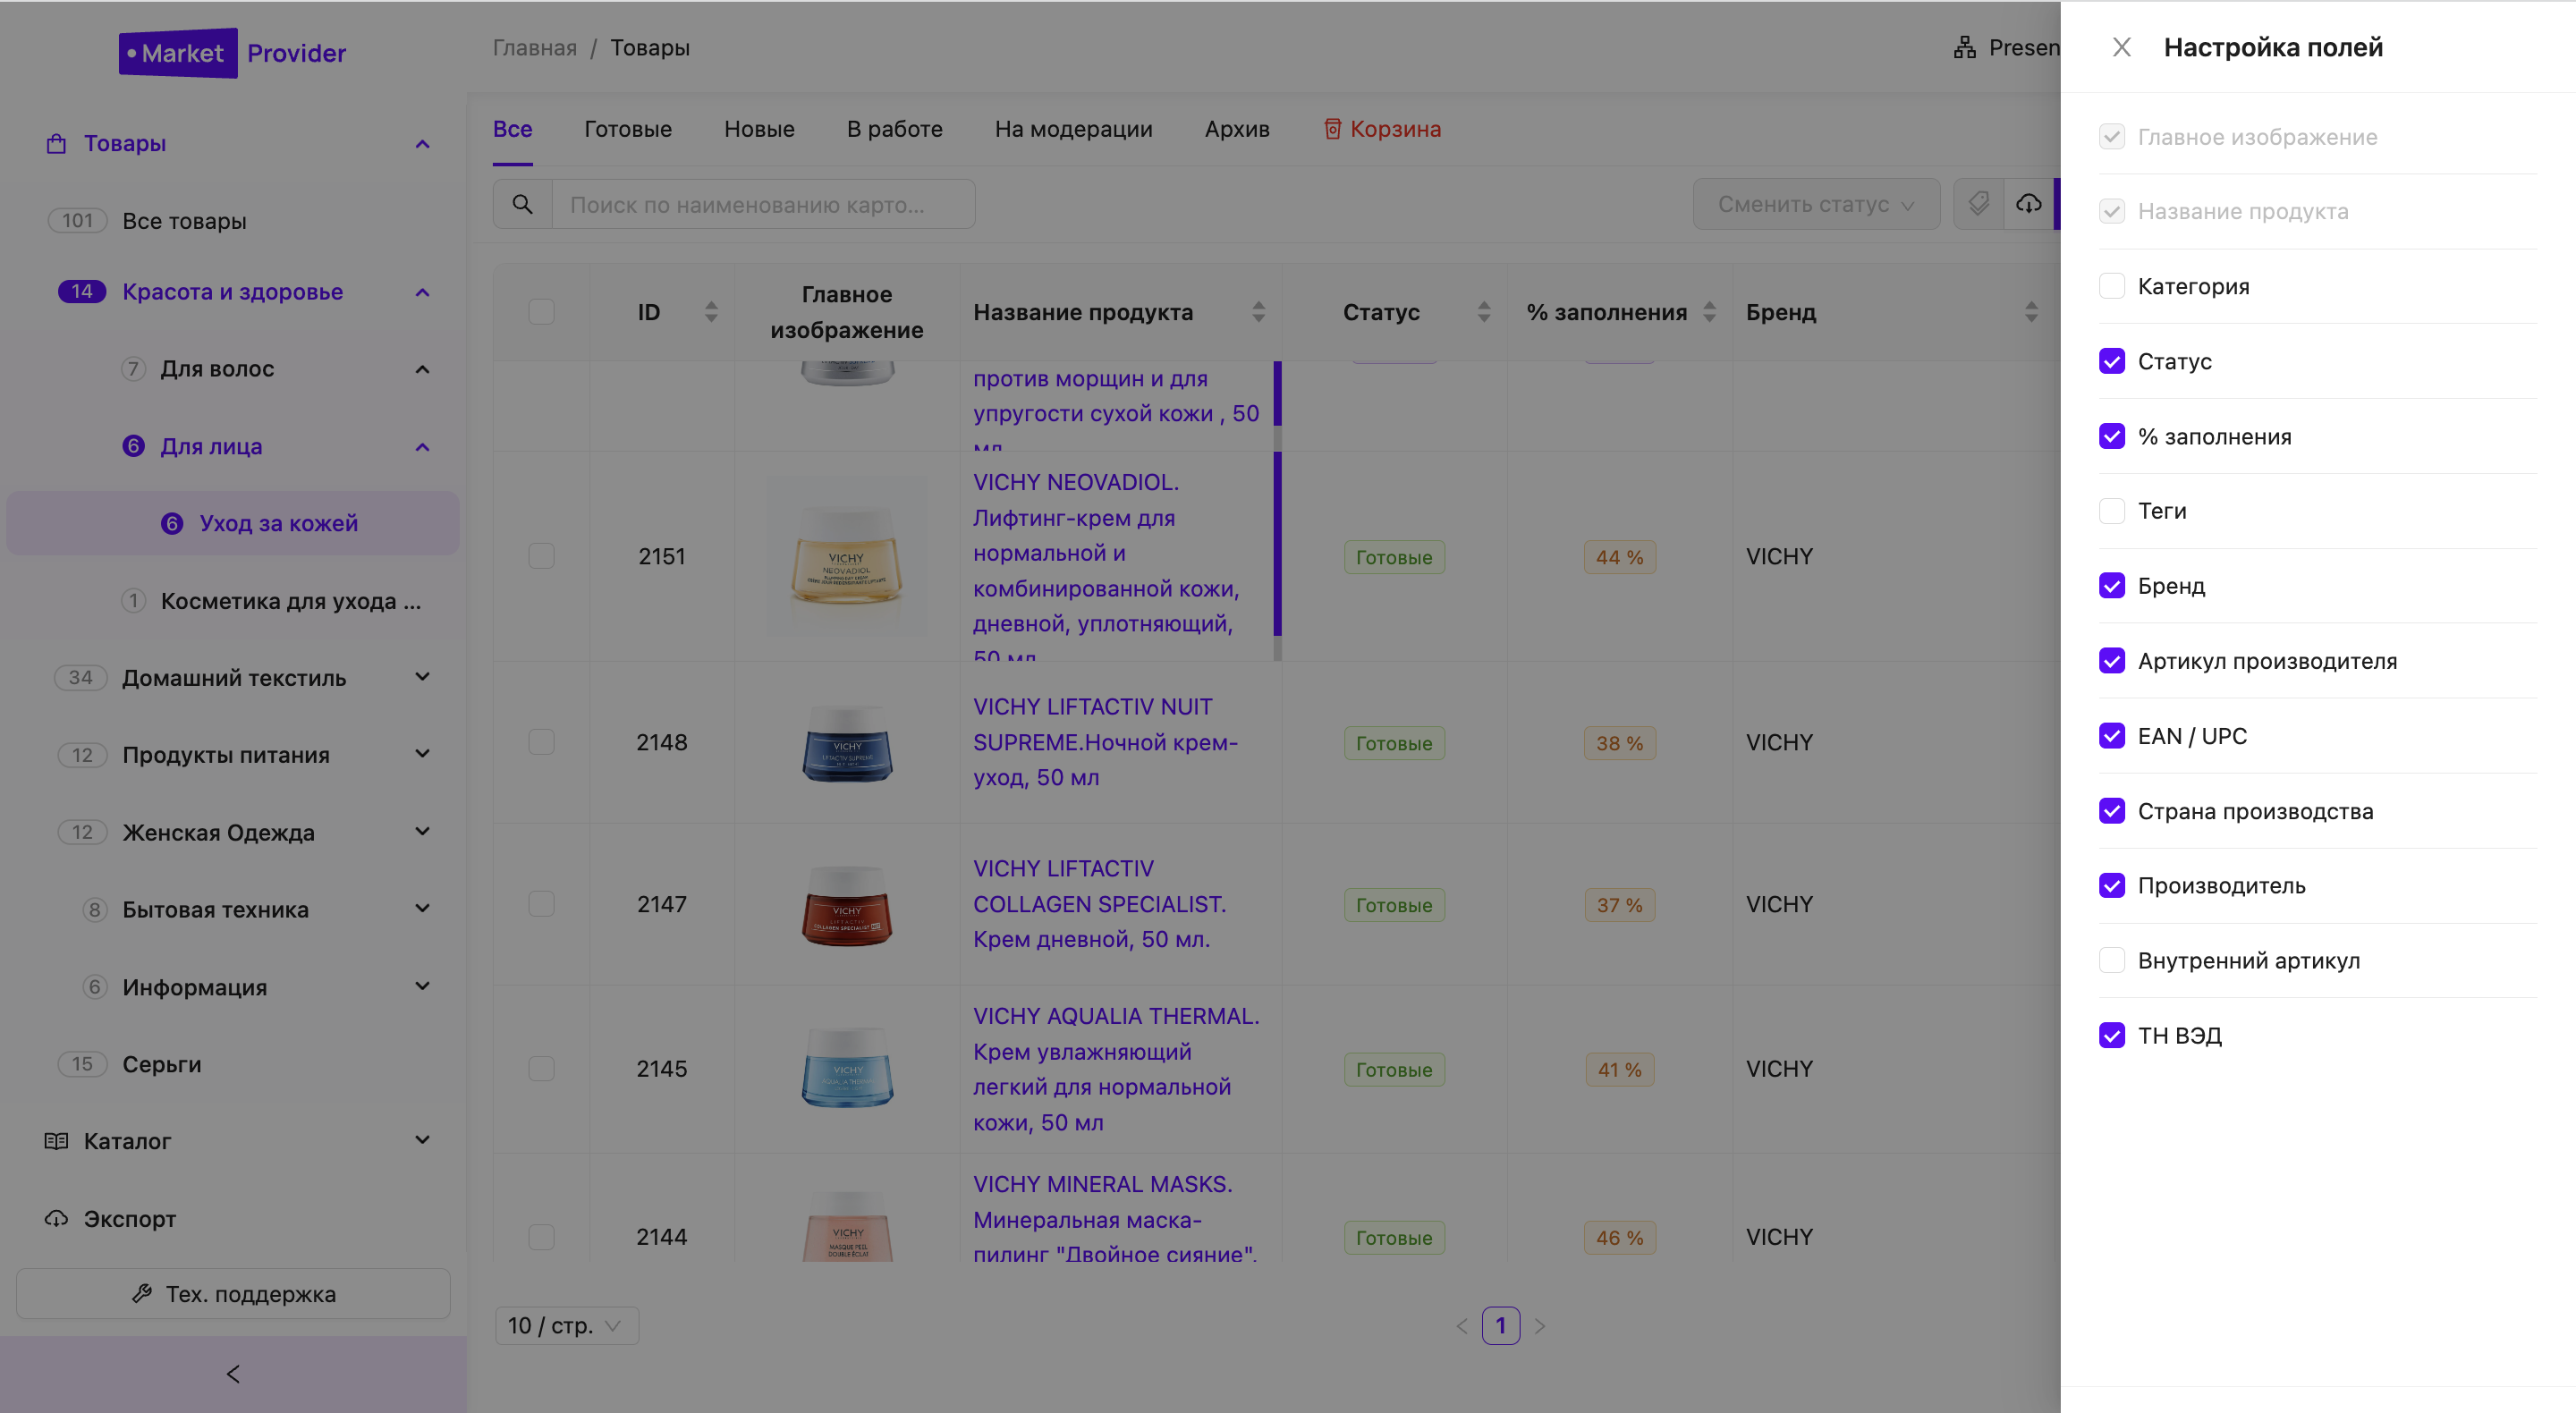This screenshot has height=1413, width=2576.
Task: Click the product search input field
Action: pos(763,204)
